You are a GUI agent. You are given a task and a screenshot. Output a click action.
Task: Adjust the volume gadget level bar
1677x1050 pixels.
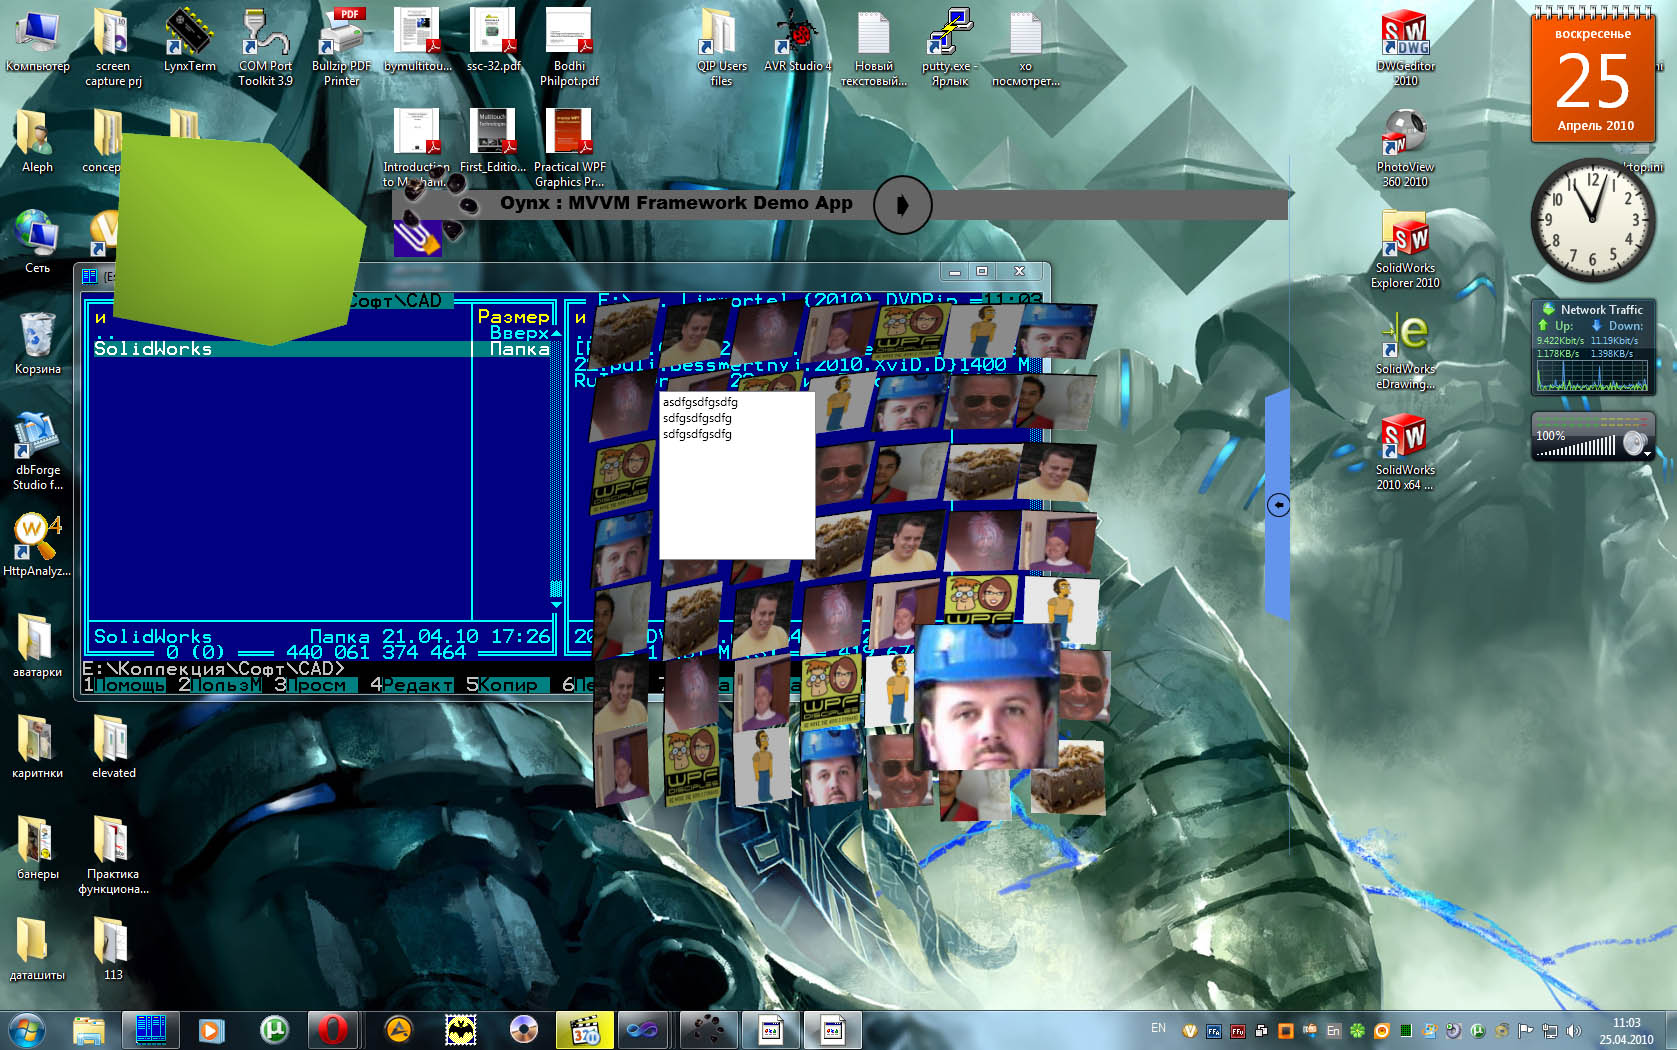click(x=1576, y=447)
